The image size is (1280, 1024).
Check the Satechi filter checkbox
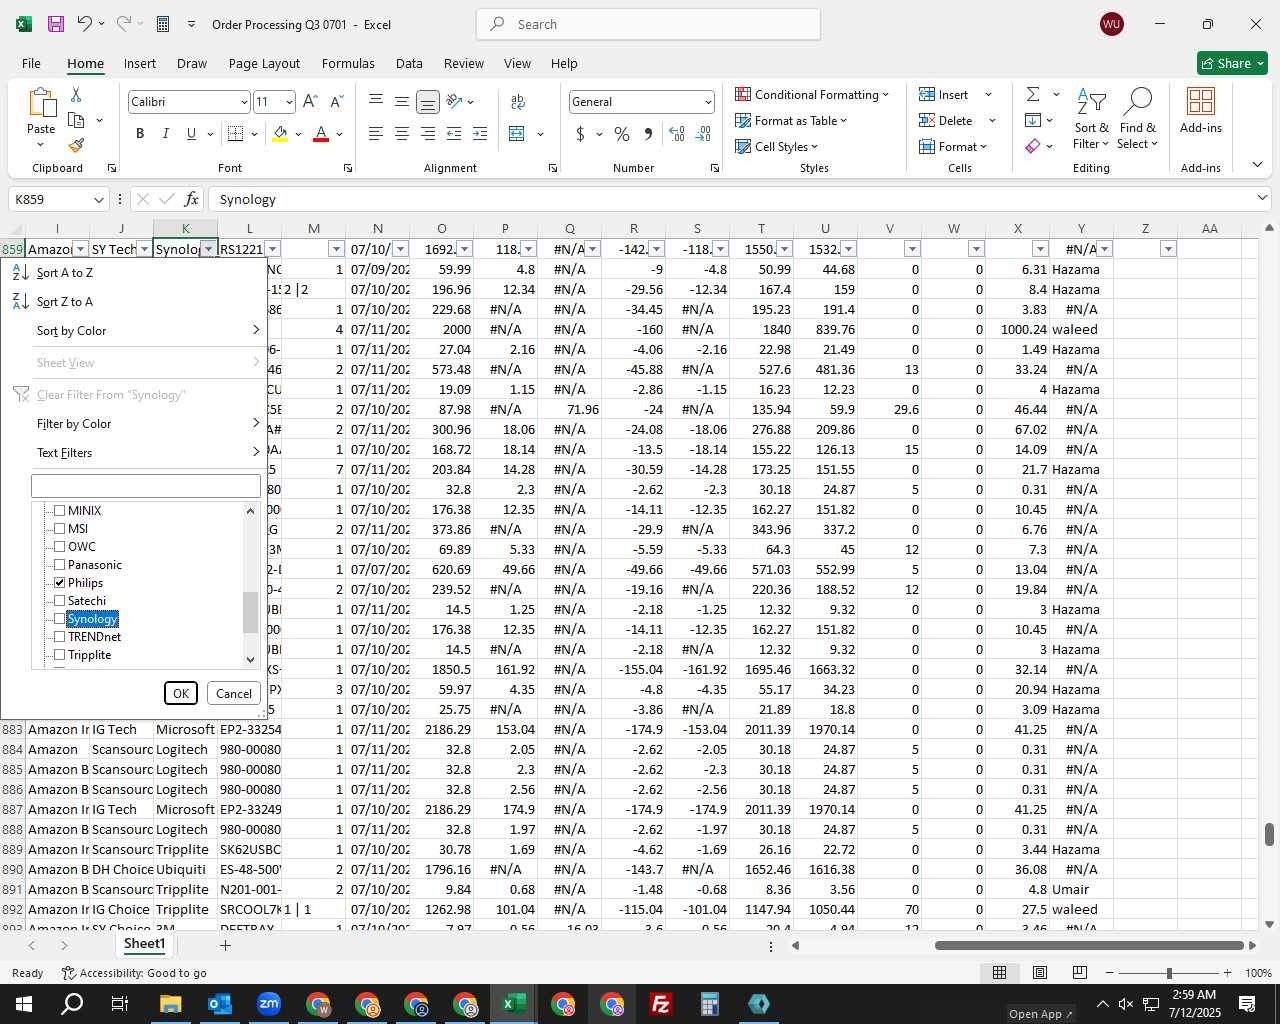[x=60, y=600]
